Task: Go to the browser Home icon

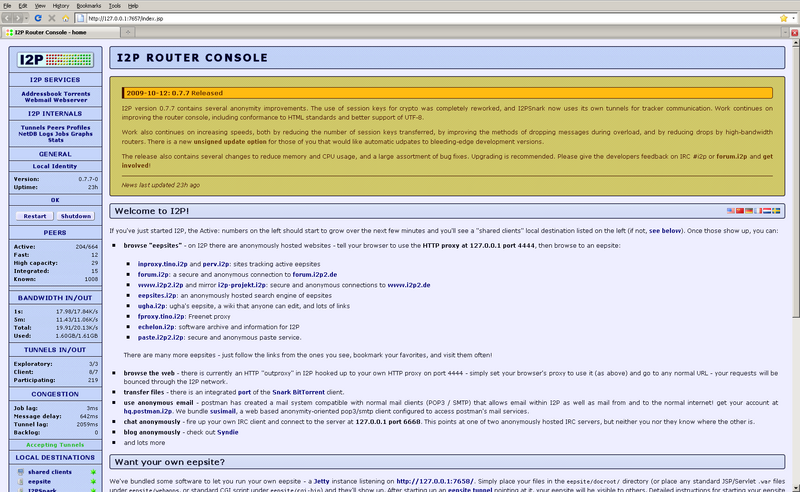Action: pos(65,18)
